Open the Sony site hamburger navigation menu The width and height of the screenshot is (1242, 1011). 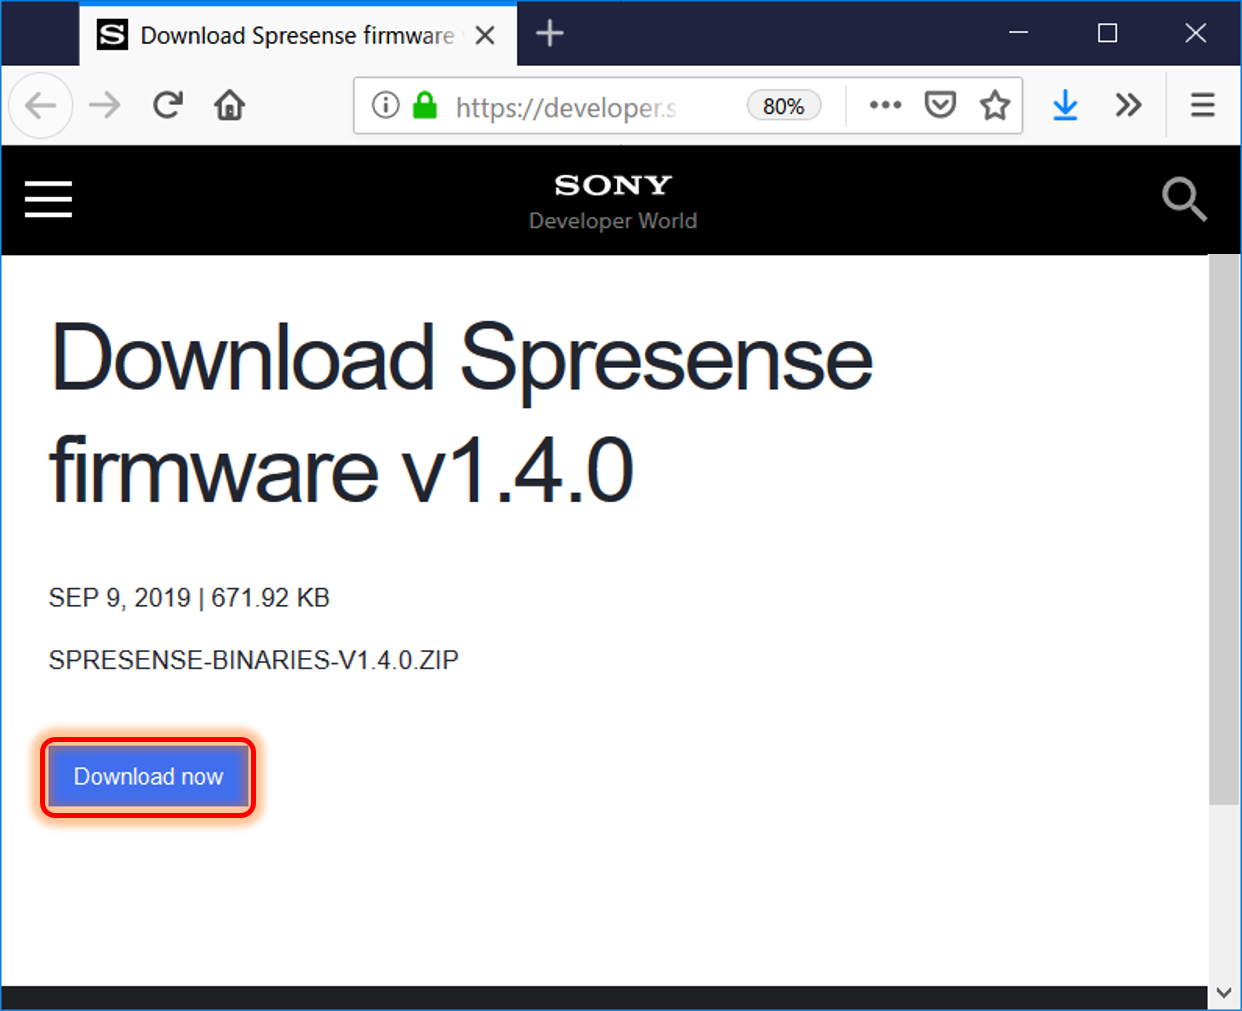click(48, 200)
